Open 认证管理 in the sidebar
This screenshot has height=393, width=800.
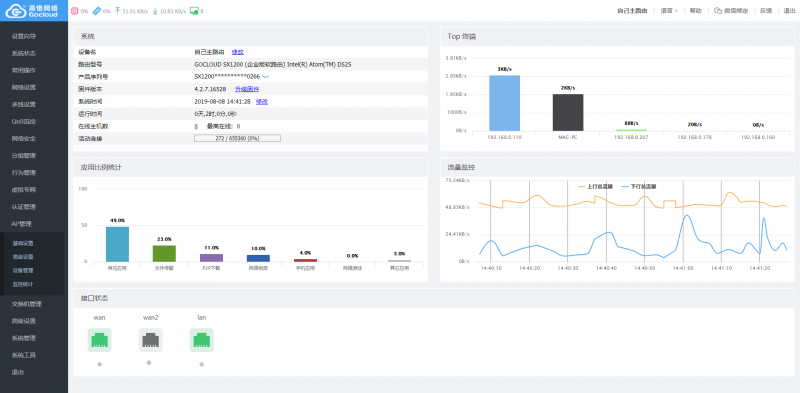pos(23,207)
